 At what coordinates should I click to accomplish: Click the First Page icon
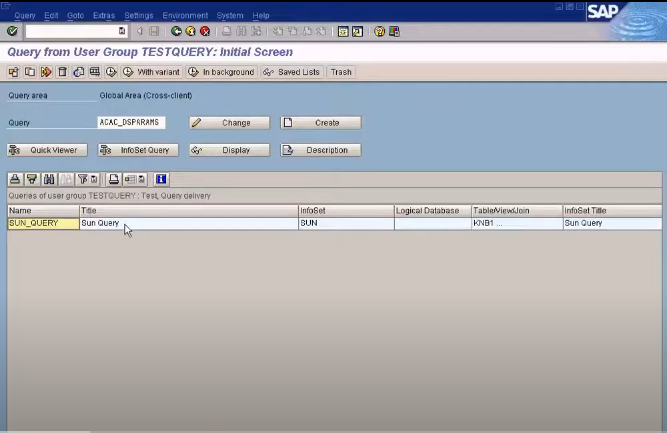coord(278,31)
